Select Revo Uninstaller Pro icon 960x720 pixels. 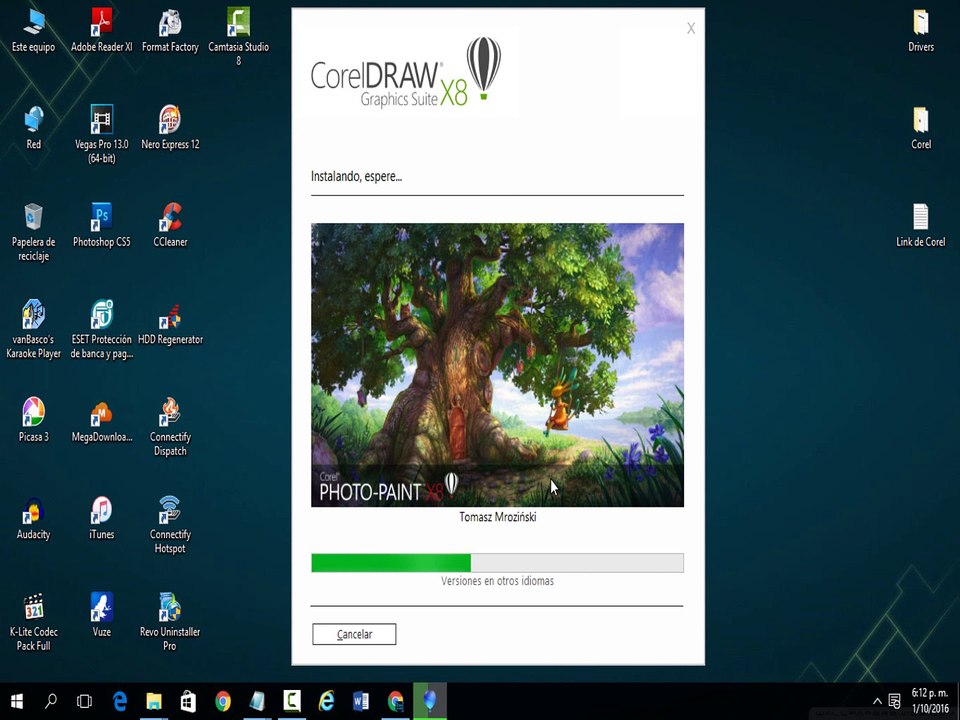coord(170,621)
